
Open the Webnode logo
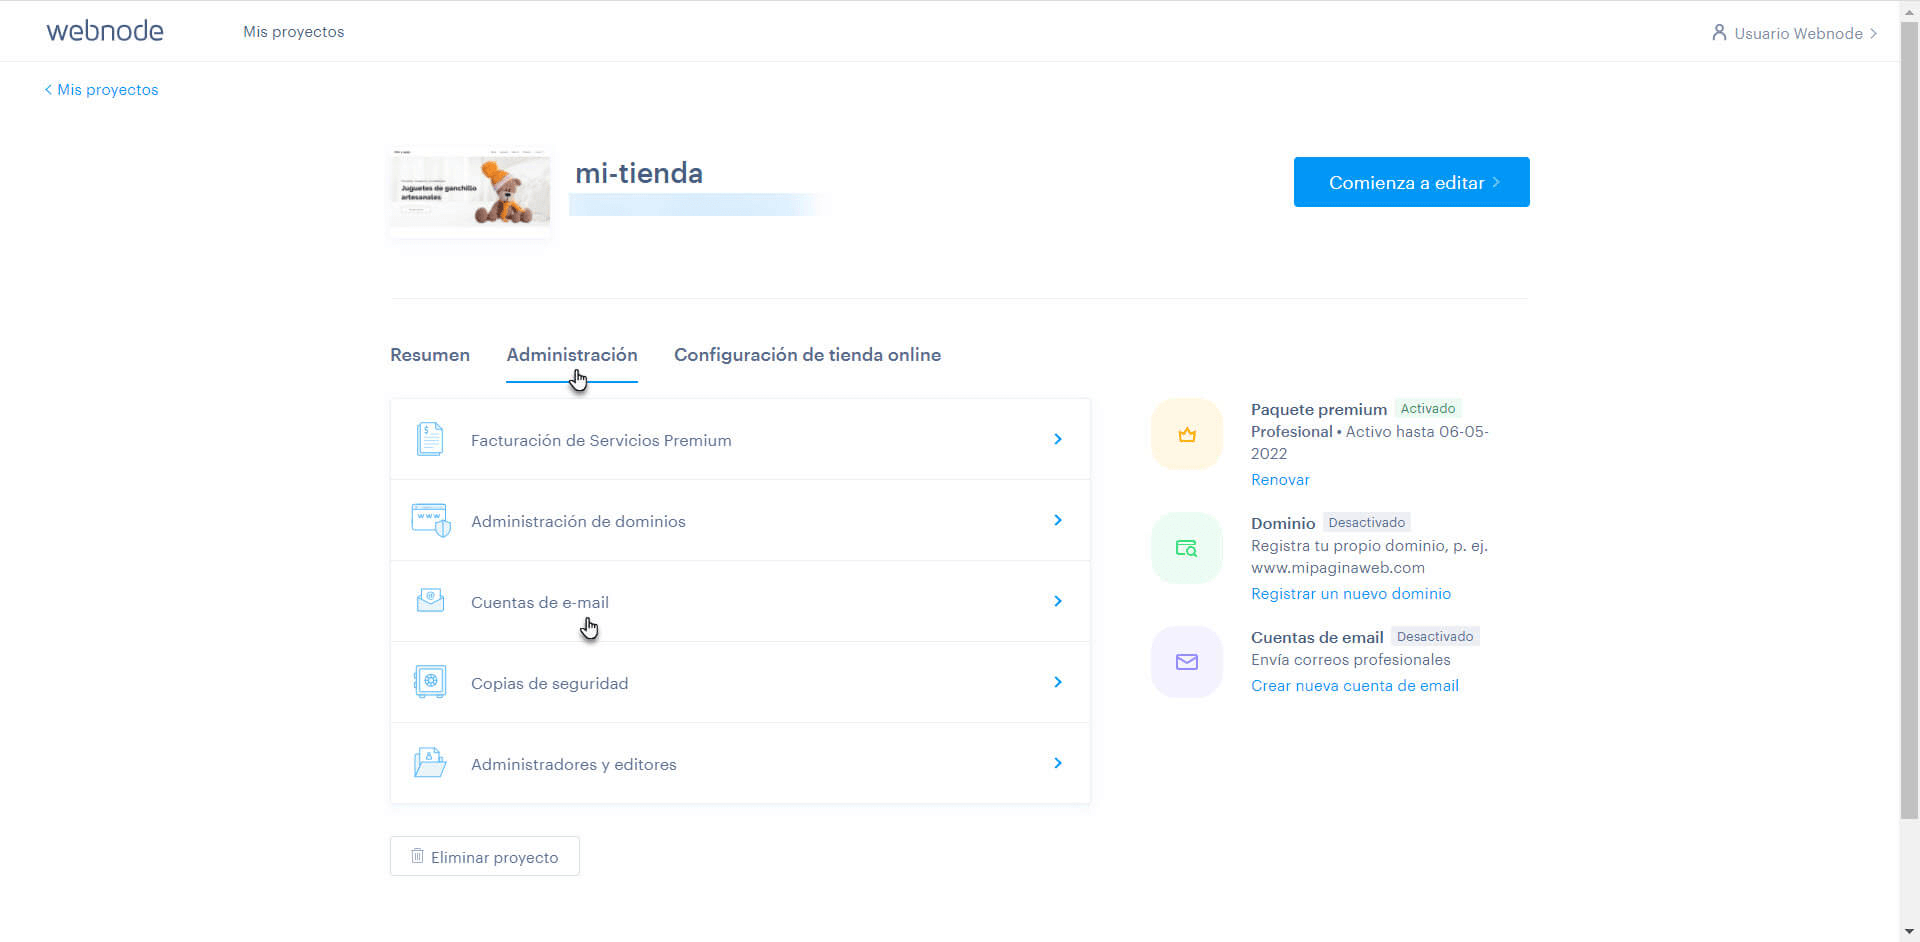(105, 30)
